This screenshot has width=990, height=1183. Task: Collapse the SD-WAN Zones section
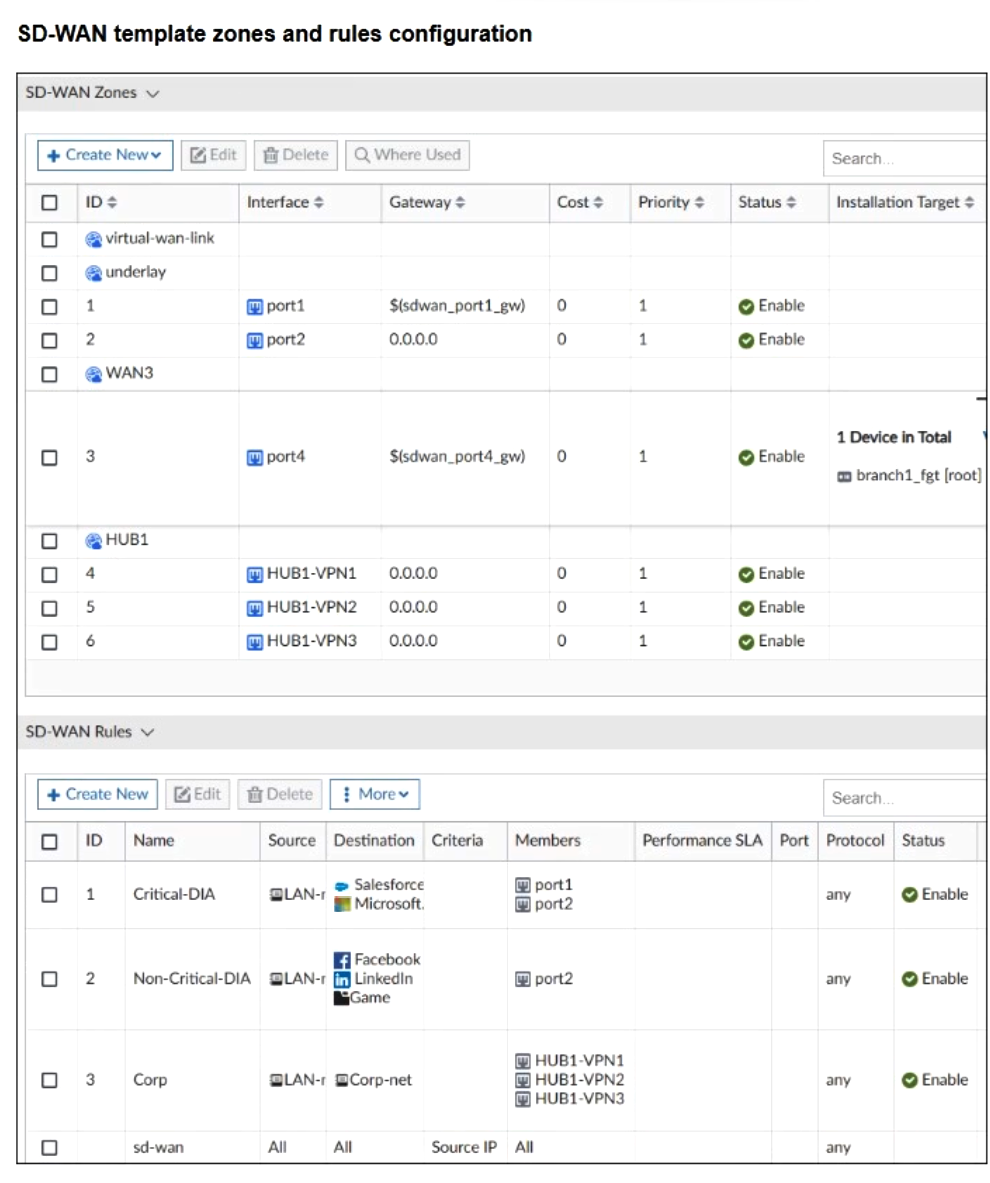153,94
